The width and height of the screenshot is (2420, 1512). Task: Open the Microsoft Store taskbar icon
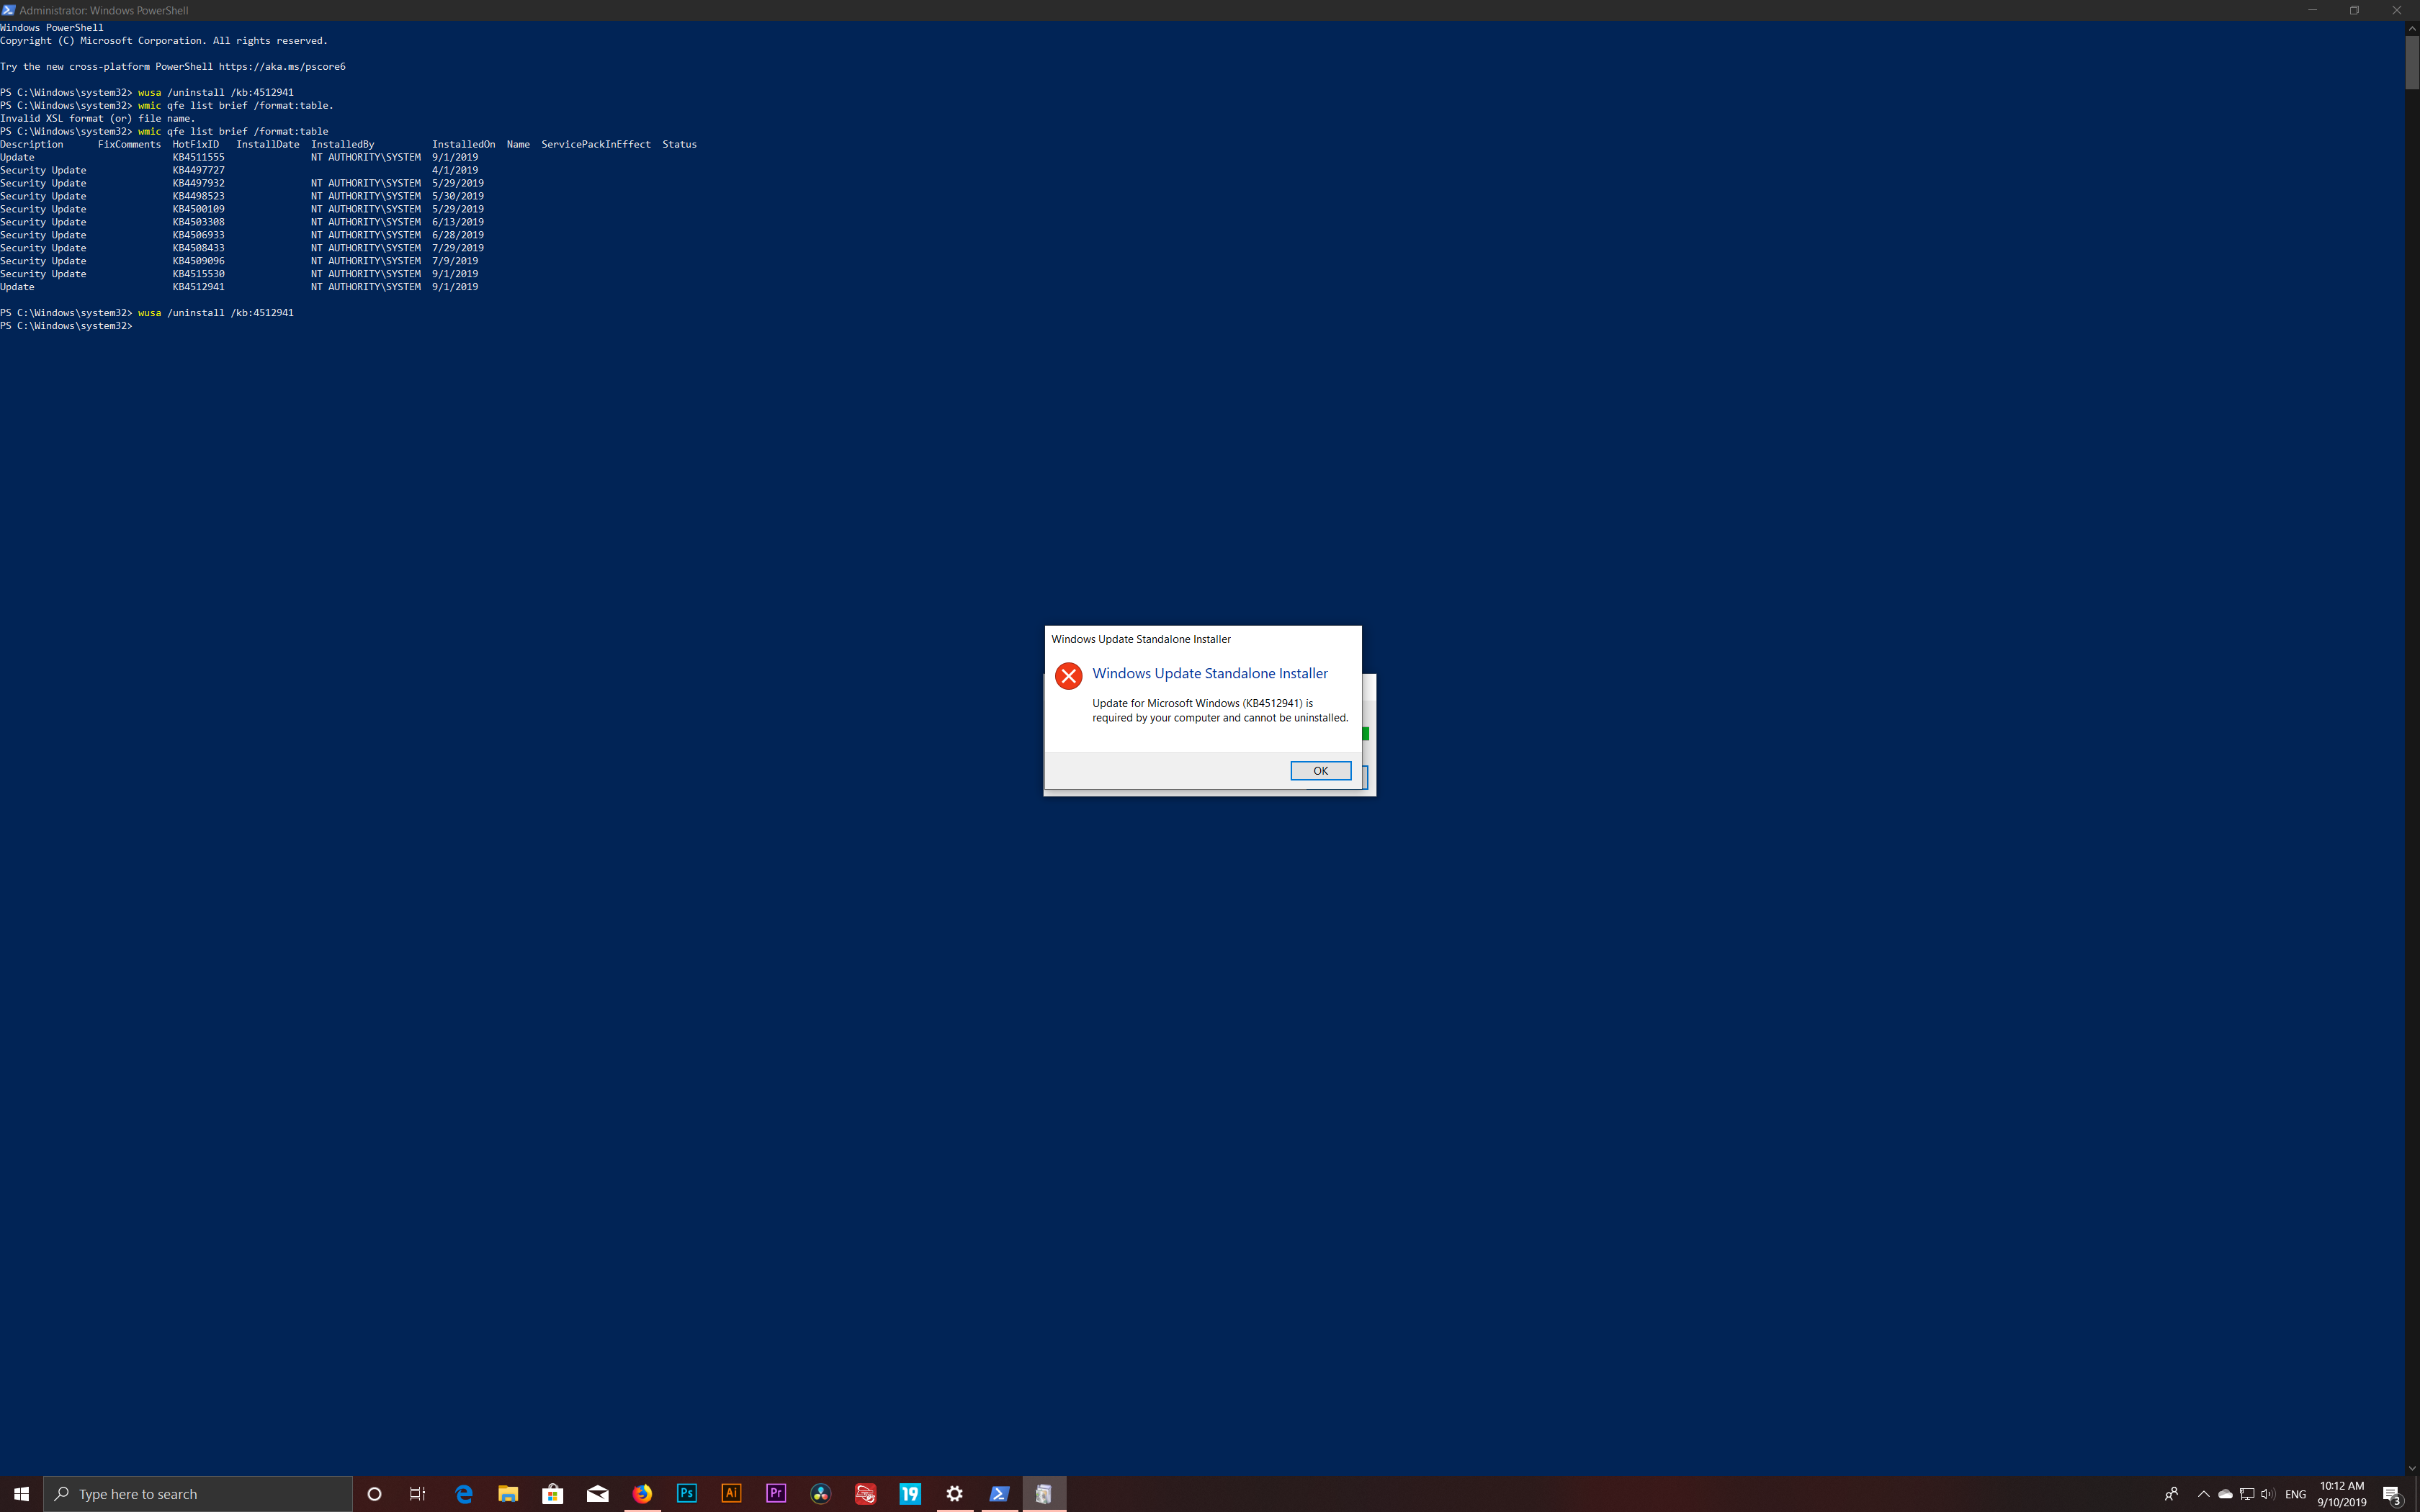[553, 1494]
